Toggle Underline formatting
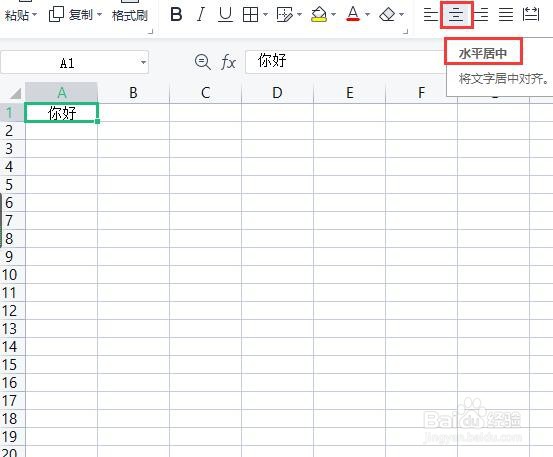553x457 pixels. click(x=225, y=14)
